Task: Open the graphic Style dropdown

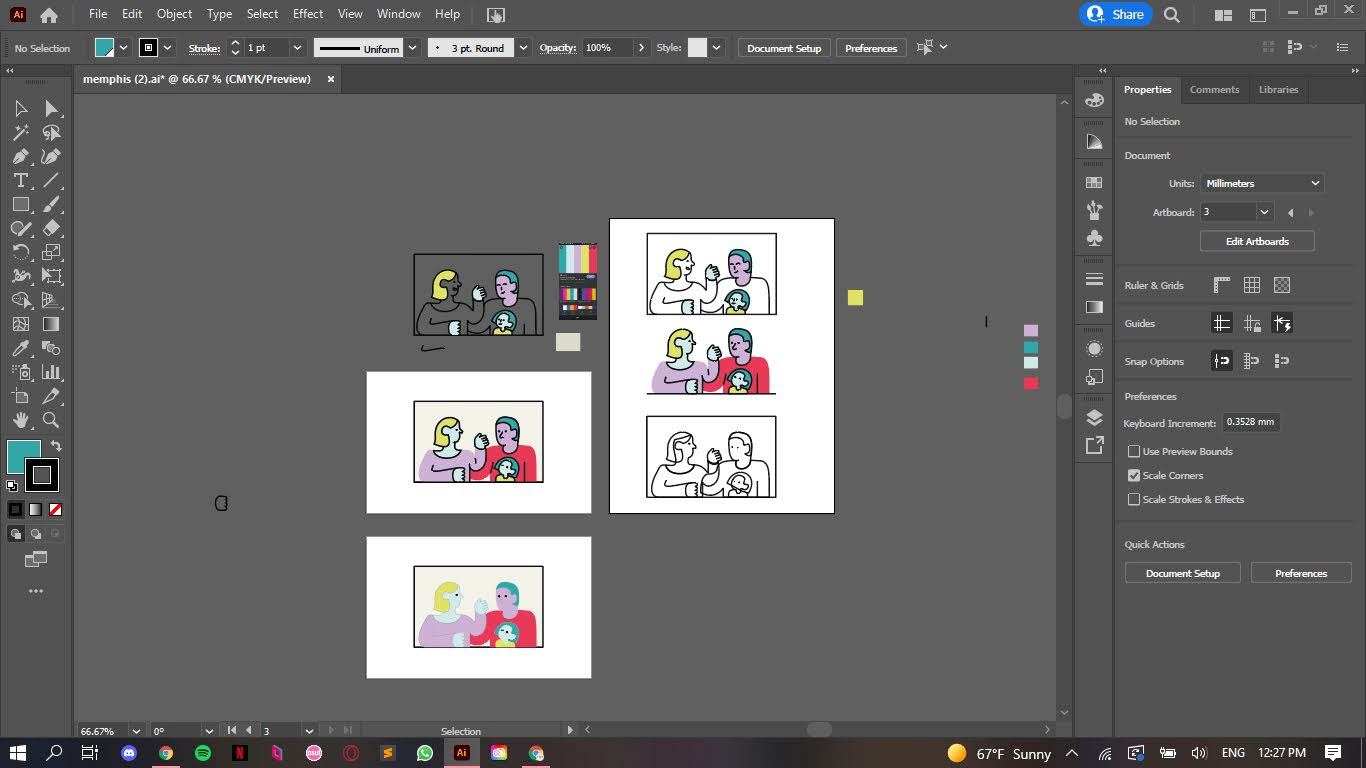Action: (x=716, y=48)
